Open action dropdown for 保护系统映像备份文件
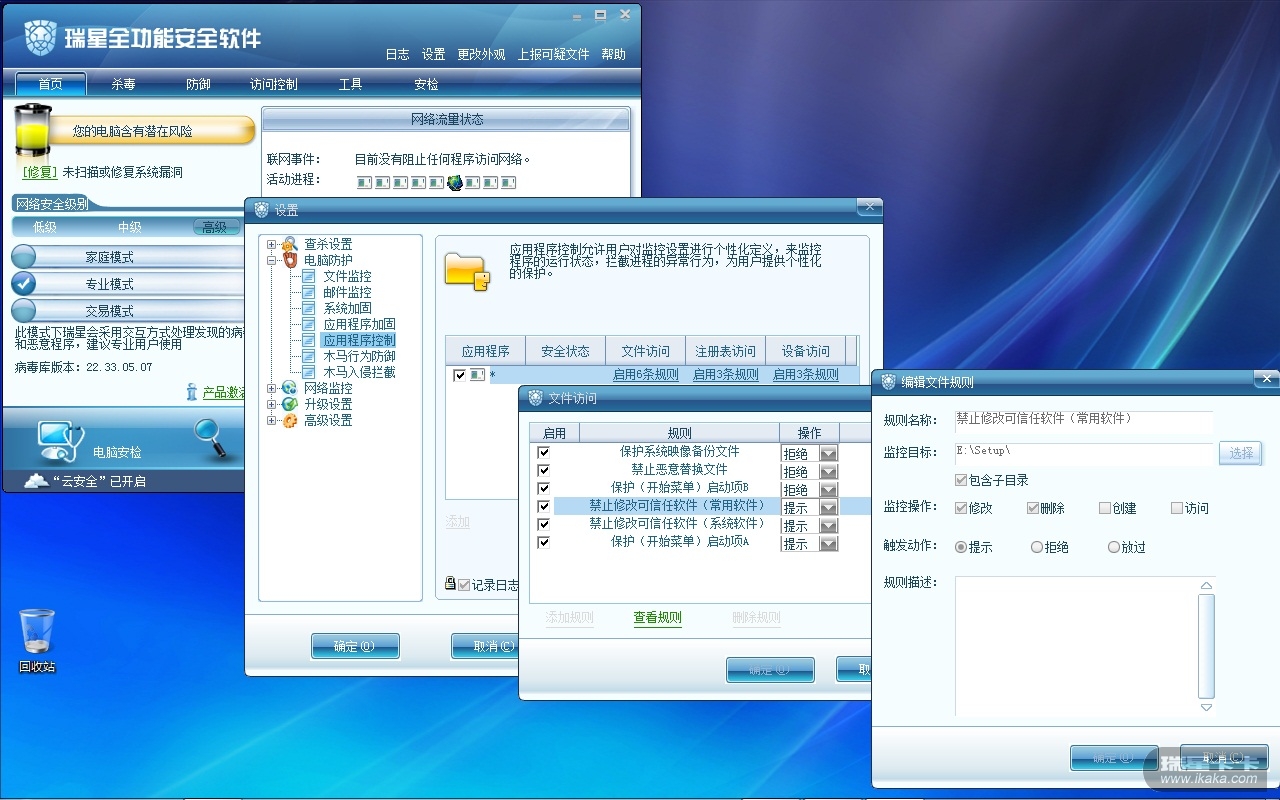The width and height of the screenshot is (1280, 800). (x=828, y=453)
